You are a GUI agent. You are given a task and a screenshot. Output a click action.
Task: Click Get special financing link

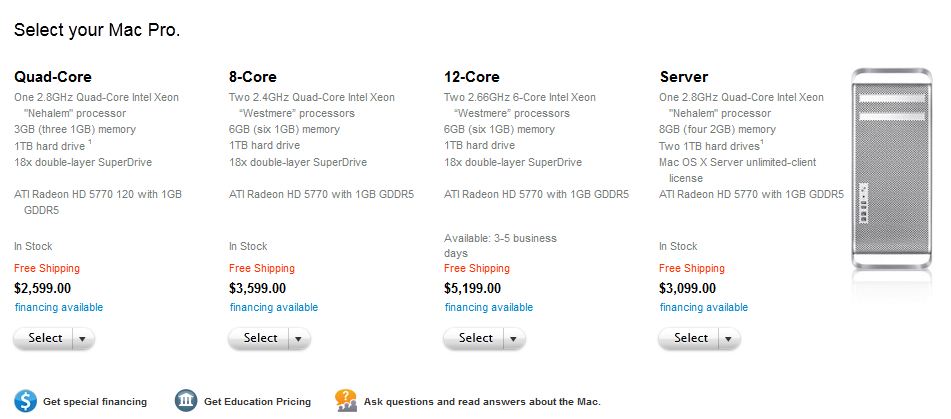coord(95,401)
